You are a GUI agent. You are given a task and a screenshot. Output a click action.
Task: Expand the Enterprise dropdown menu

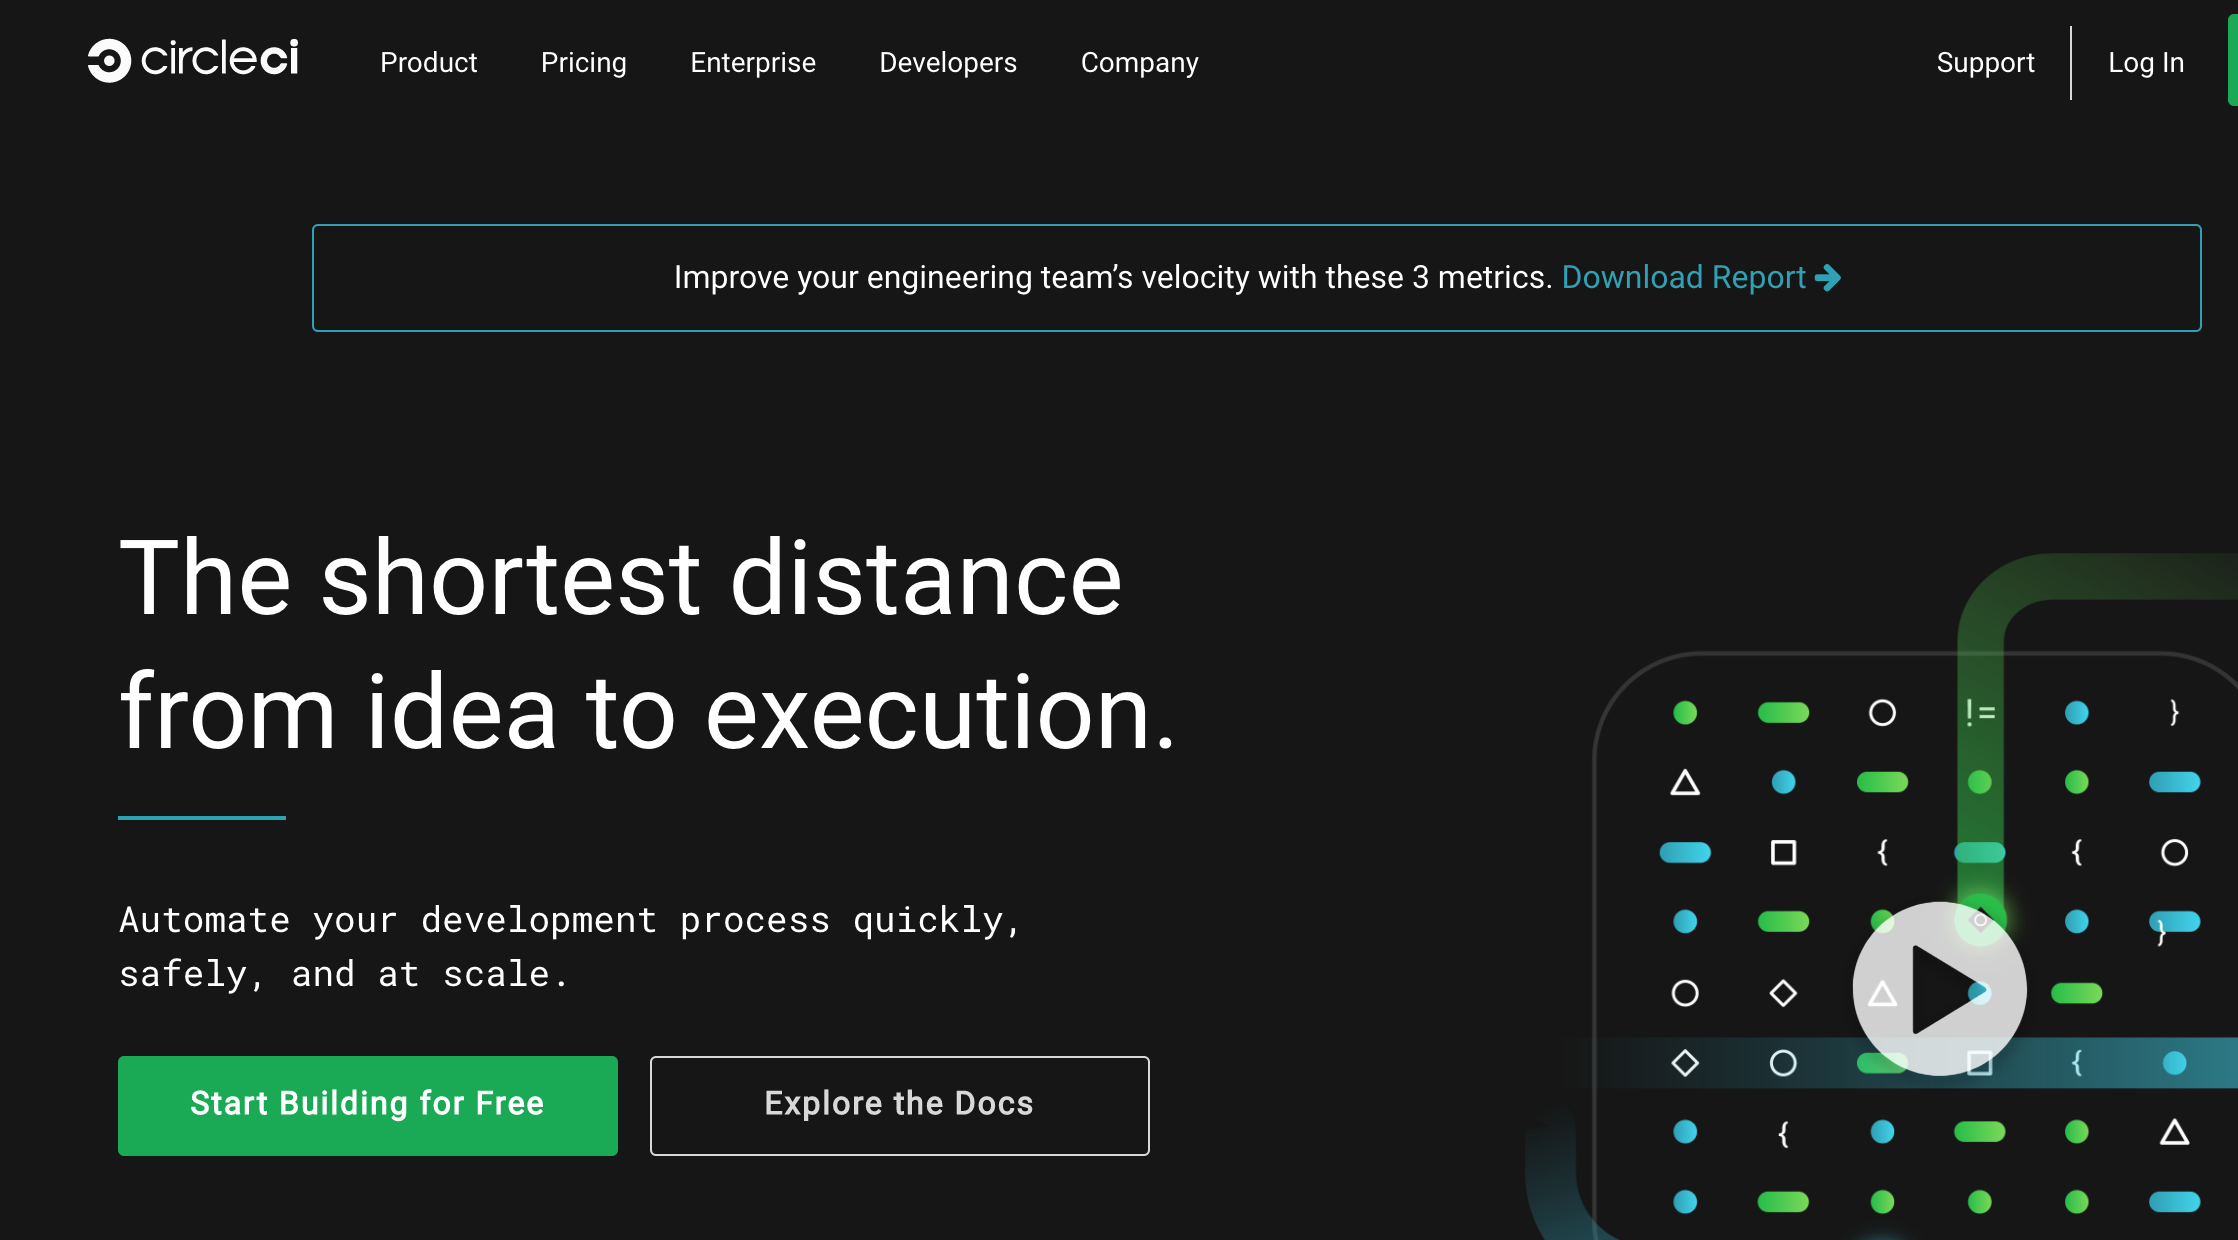click(753, 63)
